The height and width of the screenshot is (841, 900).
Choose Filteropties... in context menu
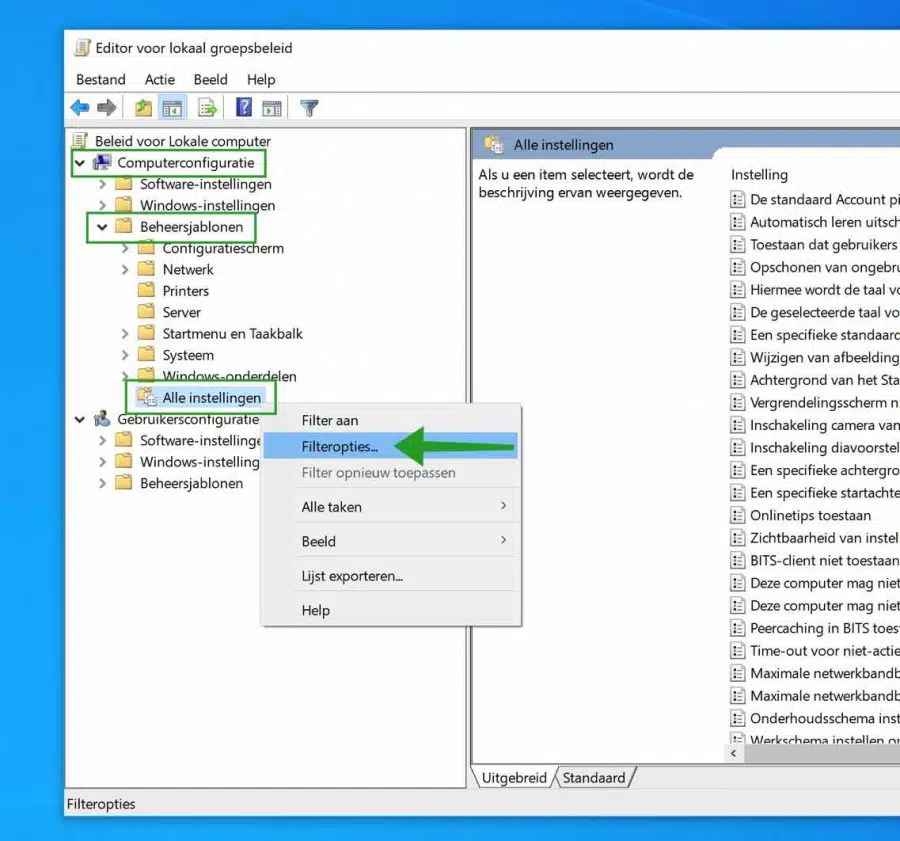click(391, 446)
